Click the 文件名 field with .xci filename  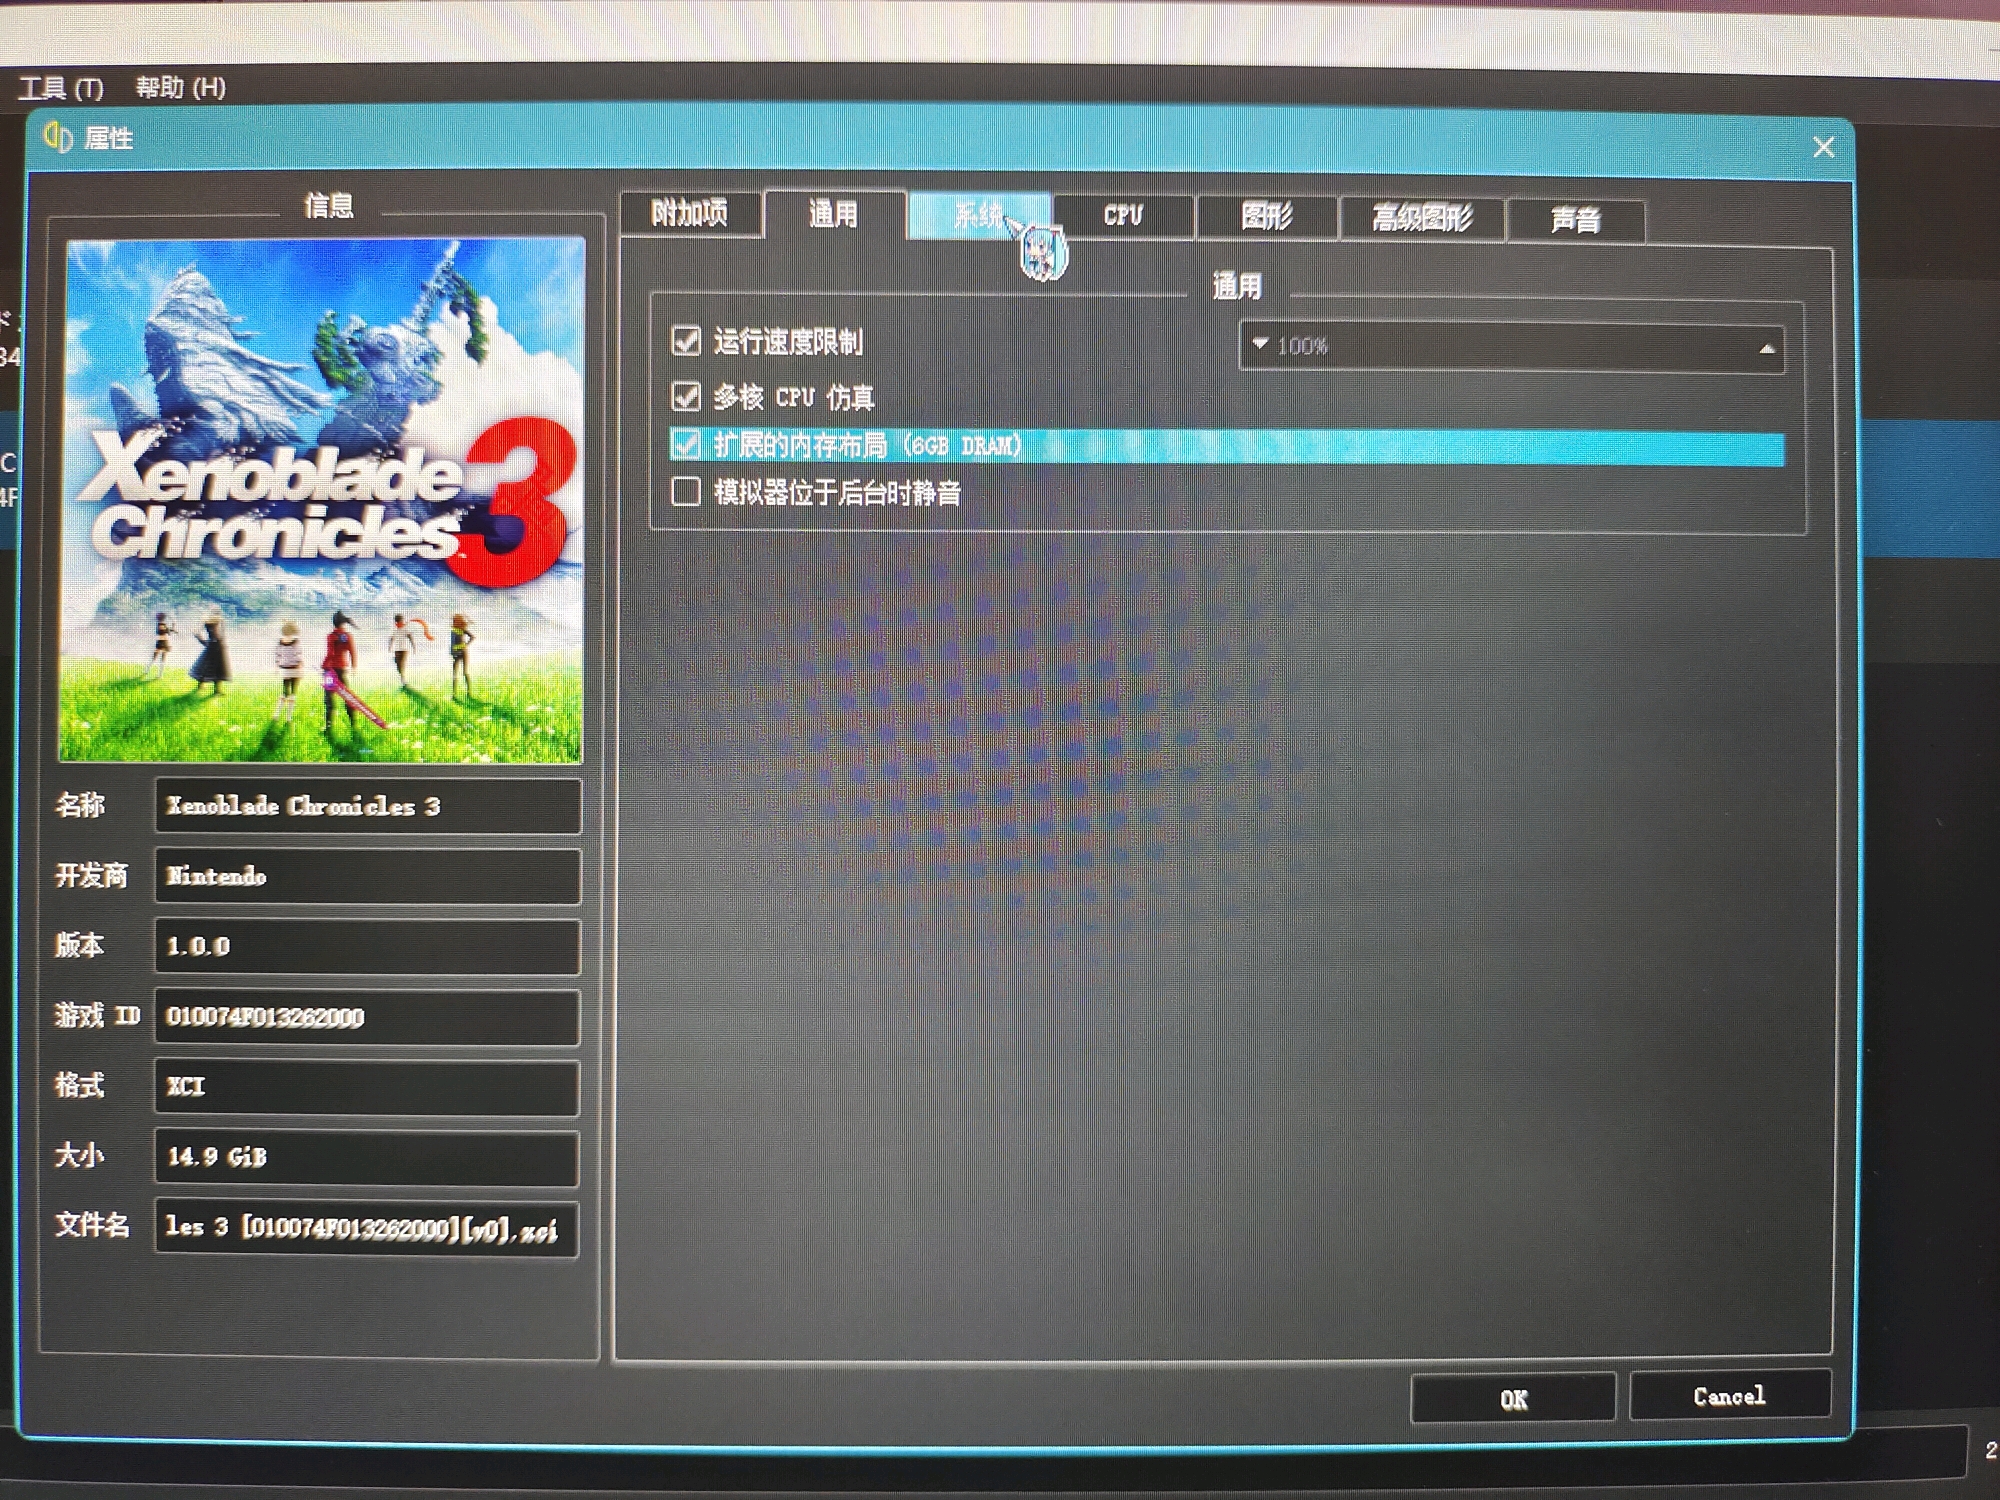point(367,1227)
